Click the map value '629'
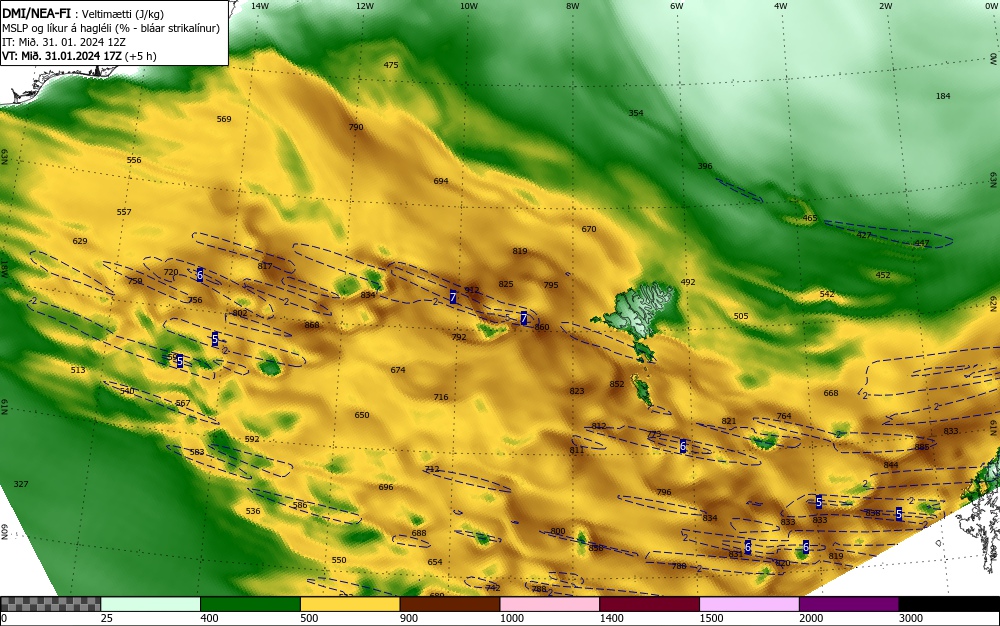The width and height of the screenshot is (1000, 626). pyautogui.click(x=80, y=241)
